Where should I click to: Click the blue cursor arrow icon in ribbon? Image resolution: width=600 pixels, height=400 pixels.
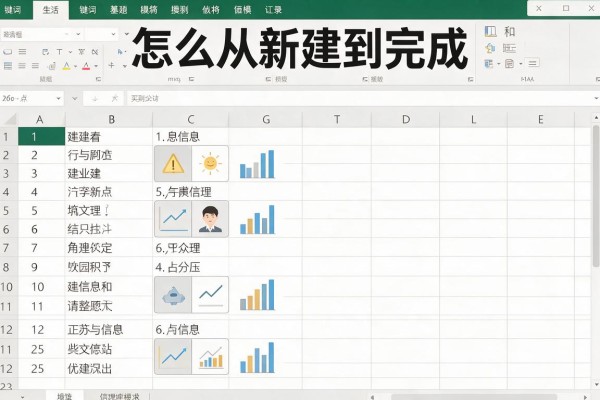[x=121, y=51]
